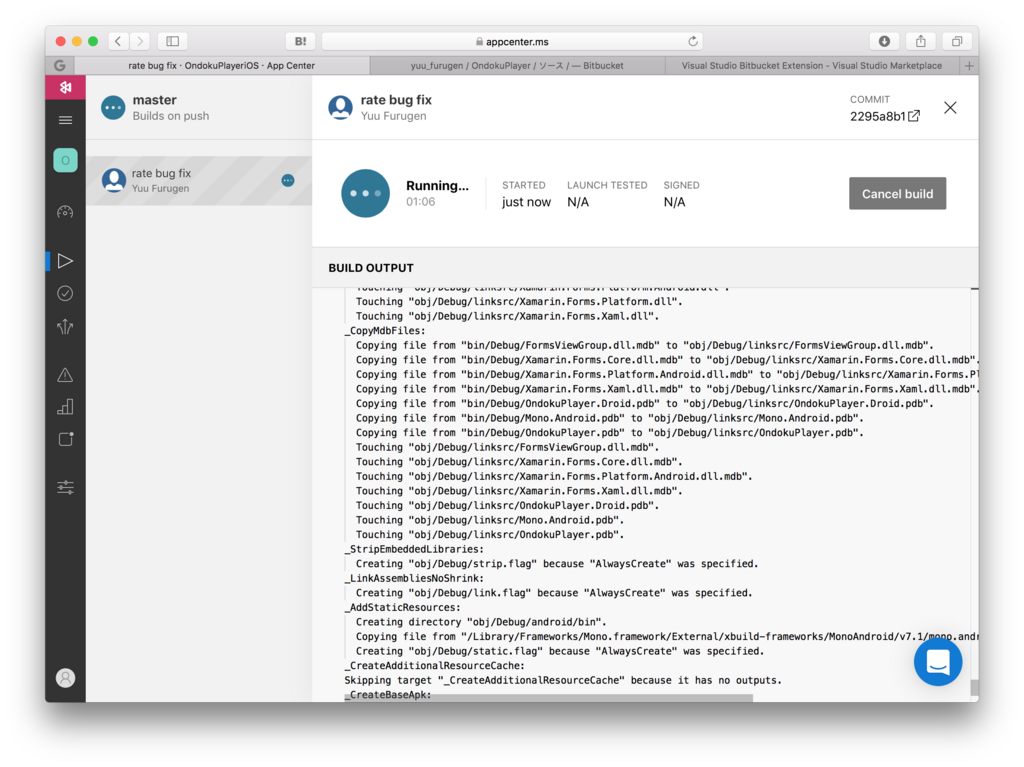Viewport: 1024px width, 767px height.
Task: Toggle the Safari sidebar button
Action: [x=172, y=41]
